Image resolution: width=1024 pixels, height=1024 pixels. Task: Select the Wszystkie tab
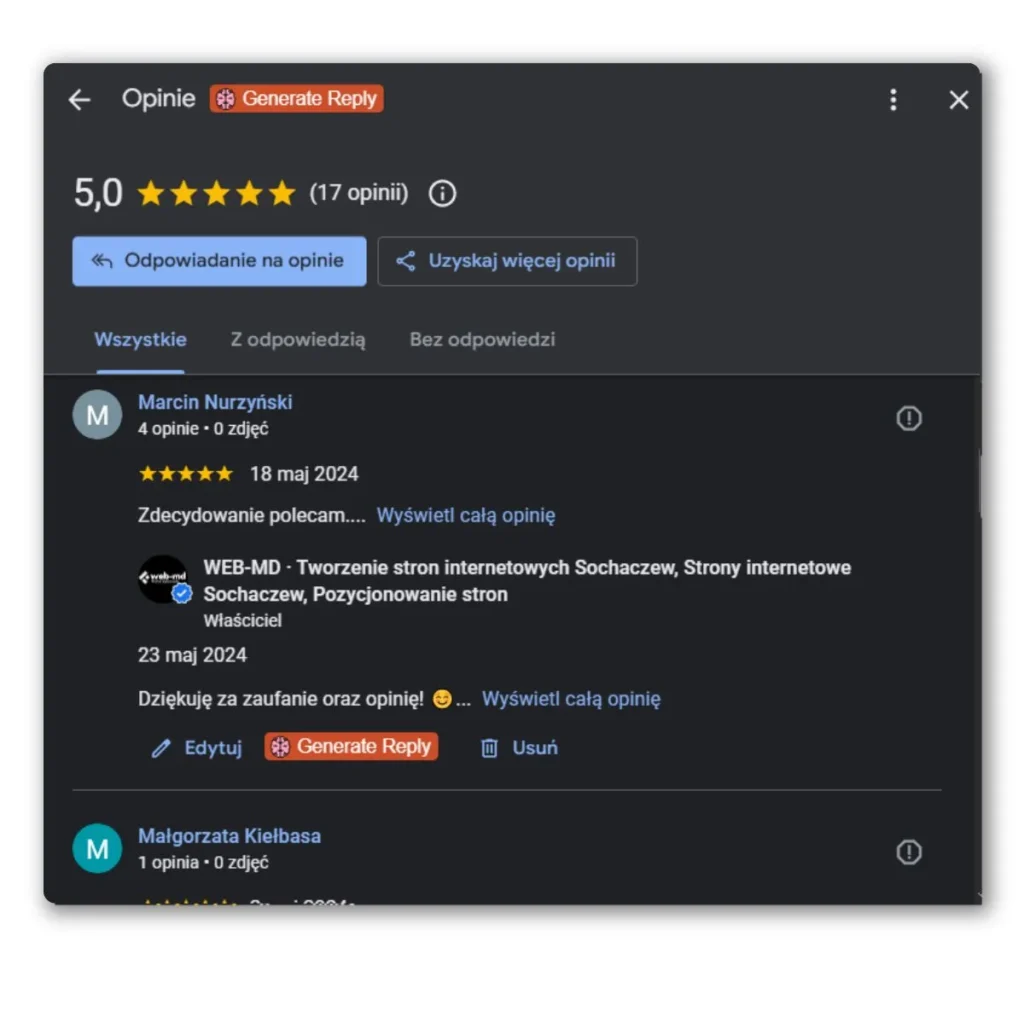[x=140, y=340]
